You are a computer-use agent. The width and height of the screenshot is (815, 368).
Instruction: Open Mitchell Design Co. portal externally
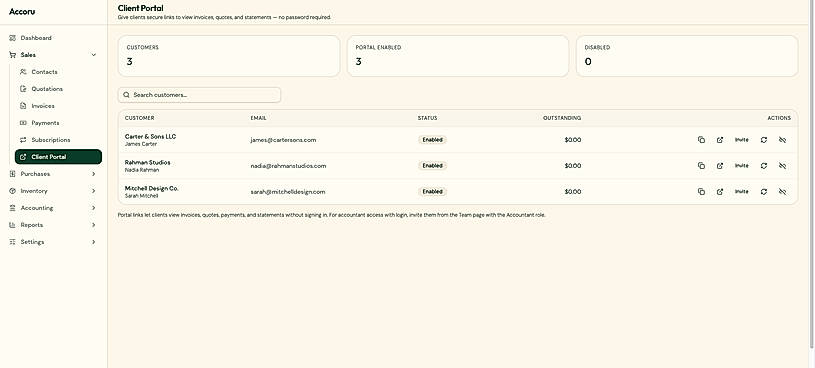[720, 192]
